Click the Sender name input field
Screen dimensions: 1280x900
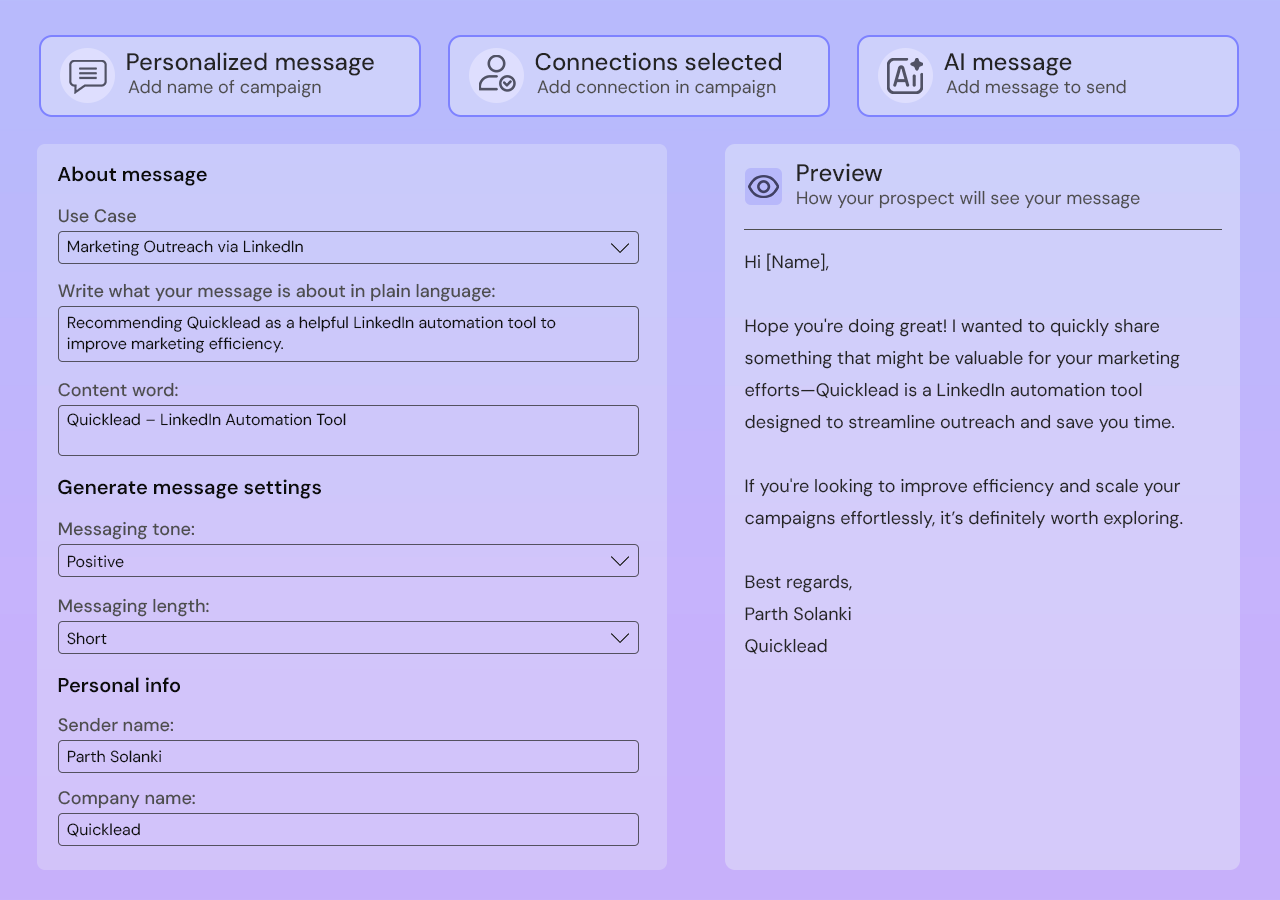pos(348,756)
